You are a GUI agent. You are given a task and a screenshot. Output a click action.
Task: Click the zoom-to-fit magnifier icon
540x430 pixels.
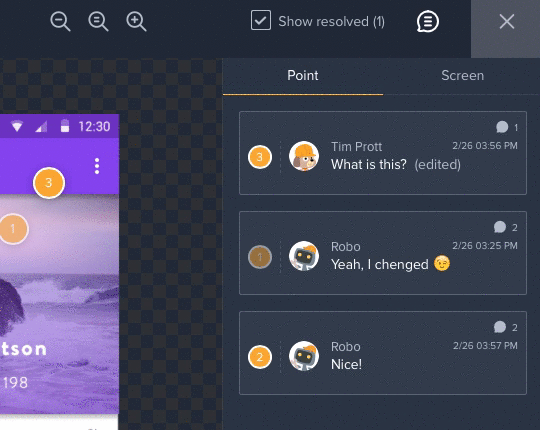(x=98, y=21)
